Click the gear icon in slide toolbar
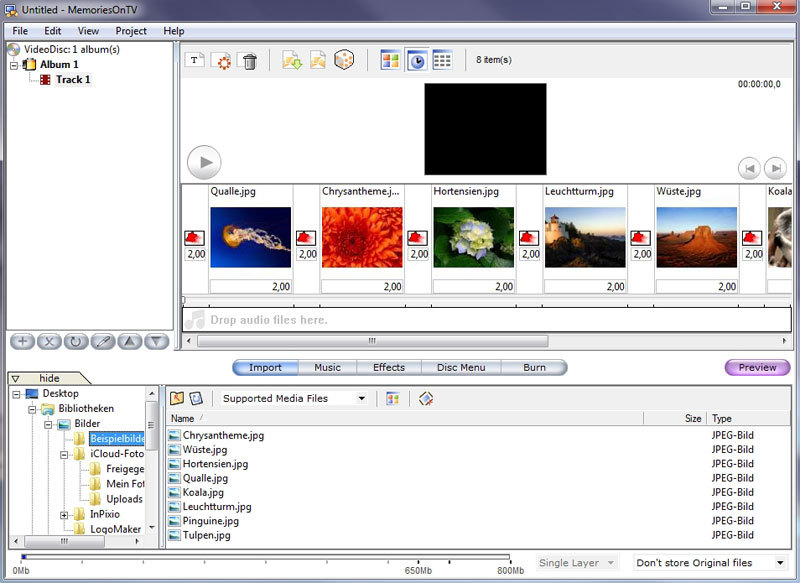Screen dimensions: 800x583 click(x=223, y=61)
